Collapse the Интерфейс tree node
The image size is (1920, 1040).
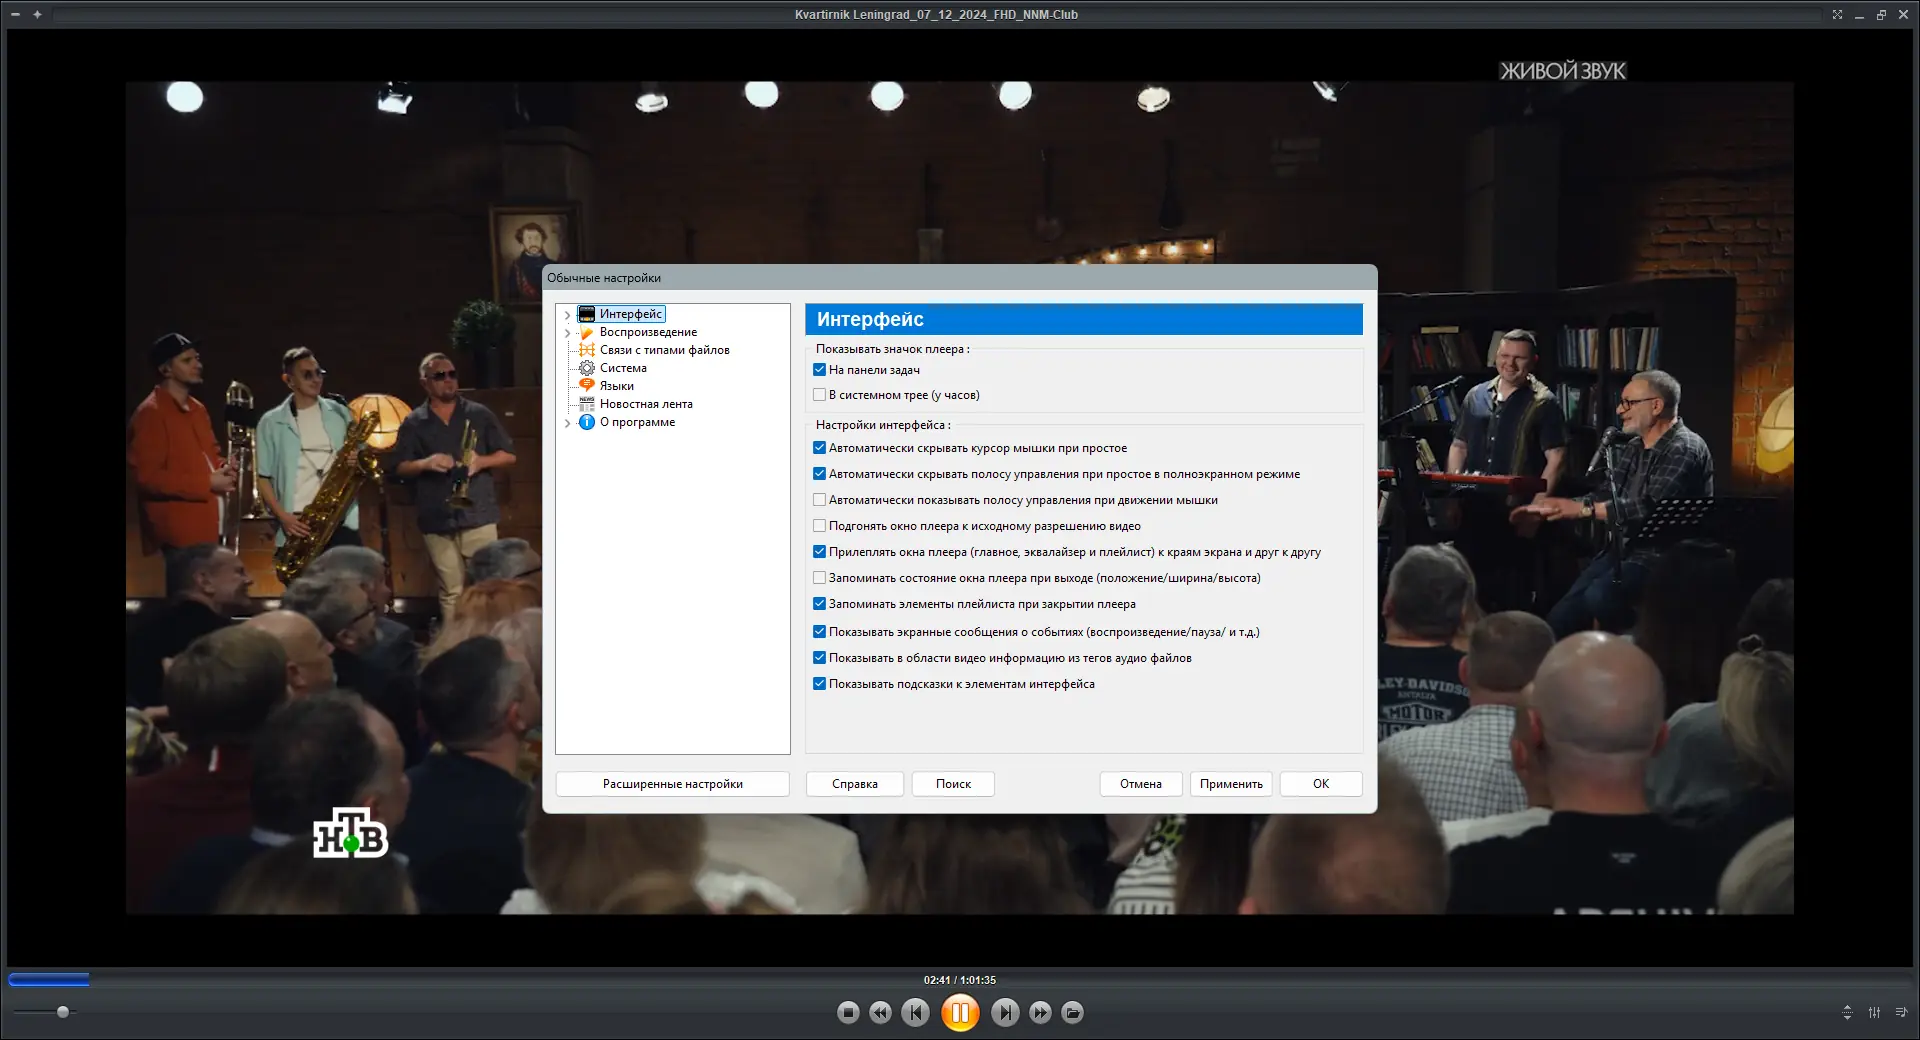[x=568, y=313]
